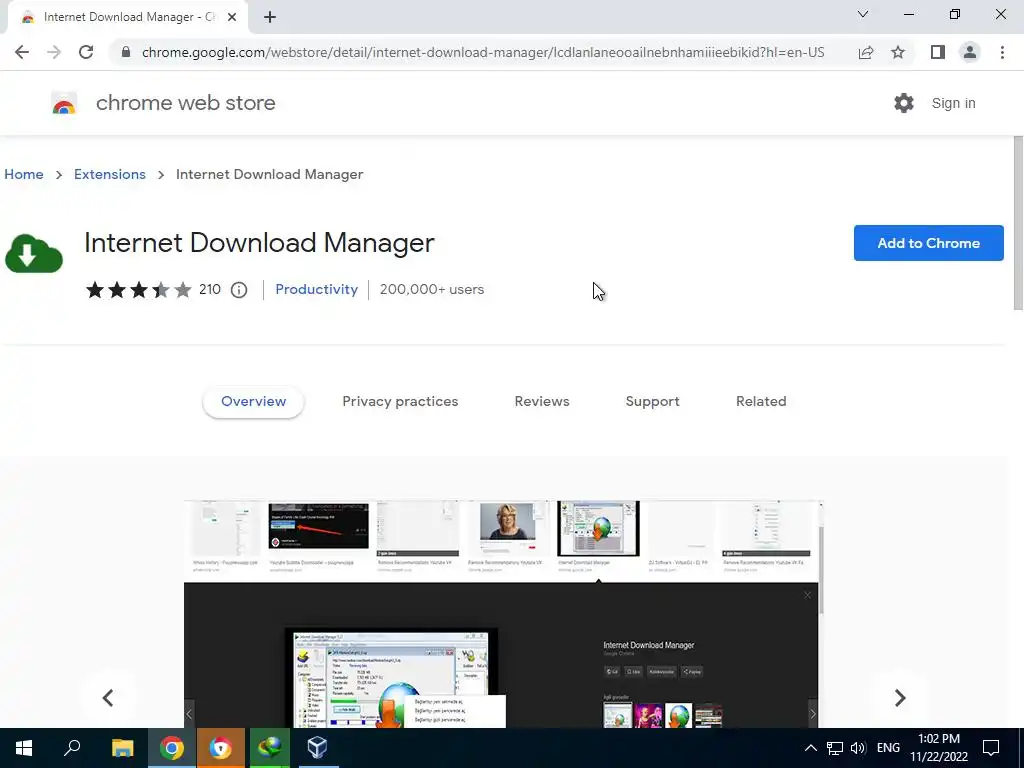Open the network status tray icon

[835, 748]
